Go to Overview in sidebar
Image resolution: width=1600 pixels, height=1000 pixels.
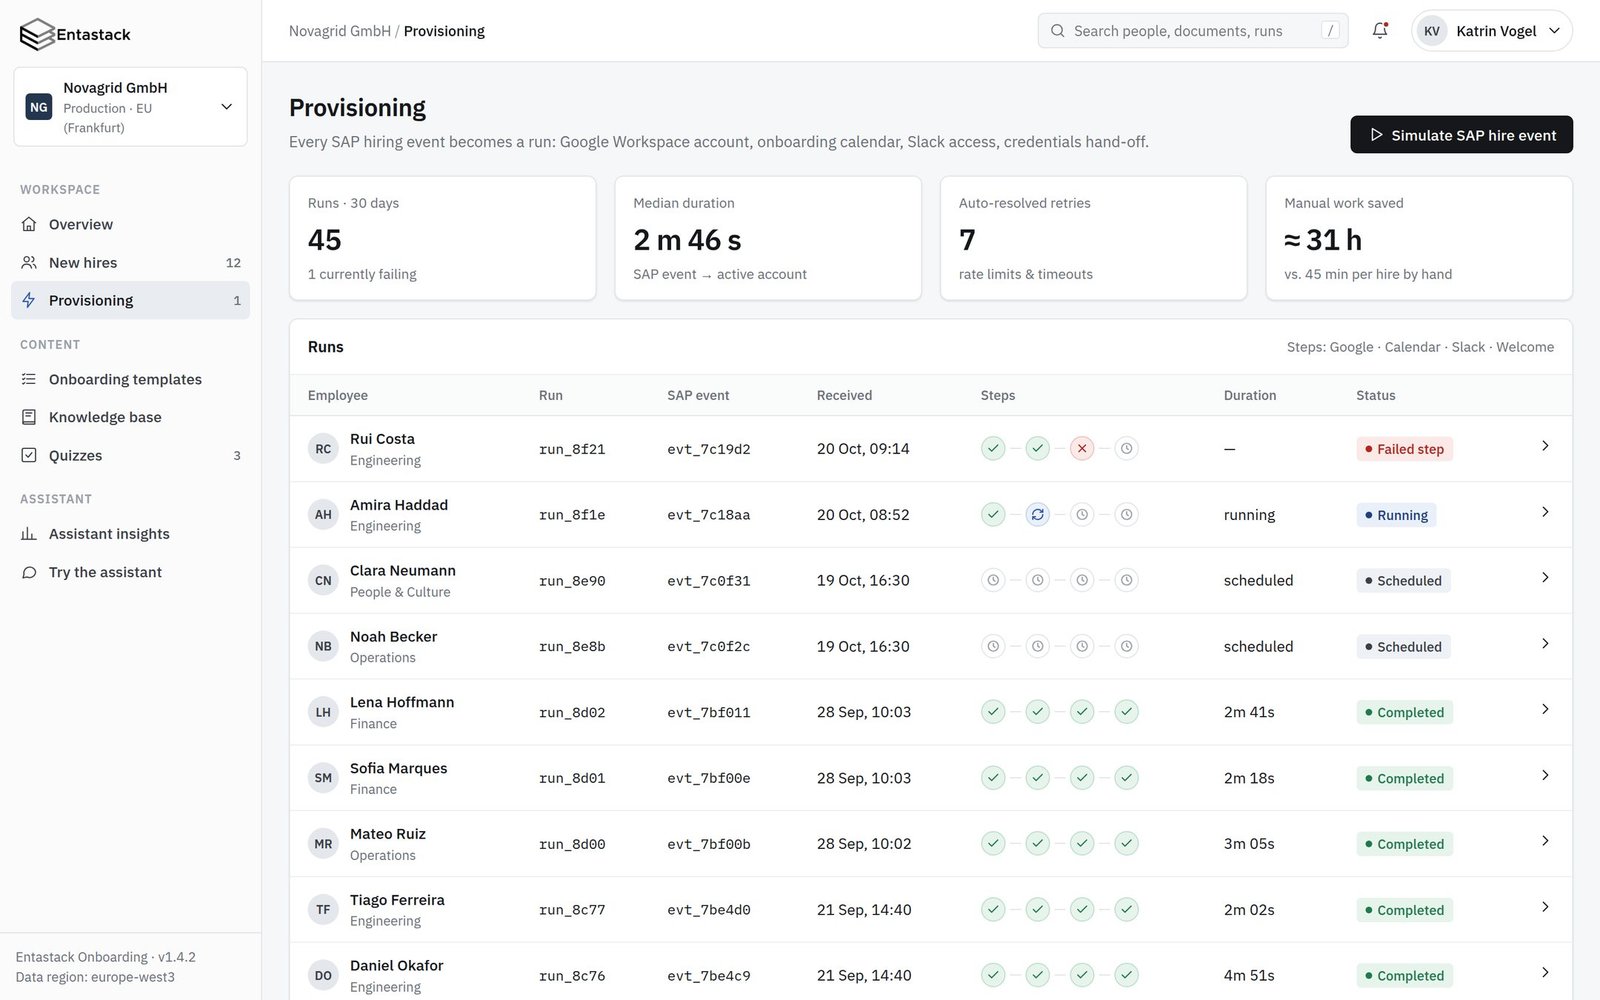pos(130,224)
